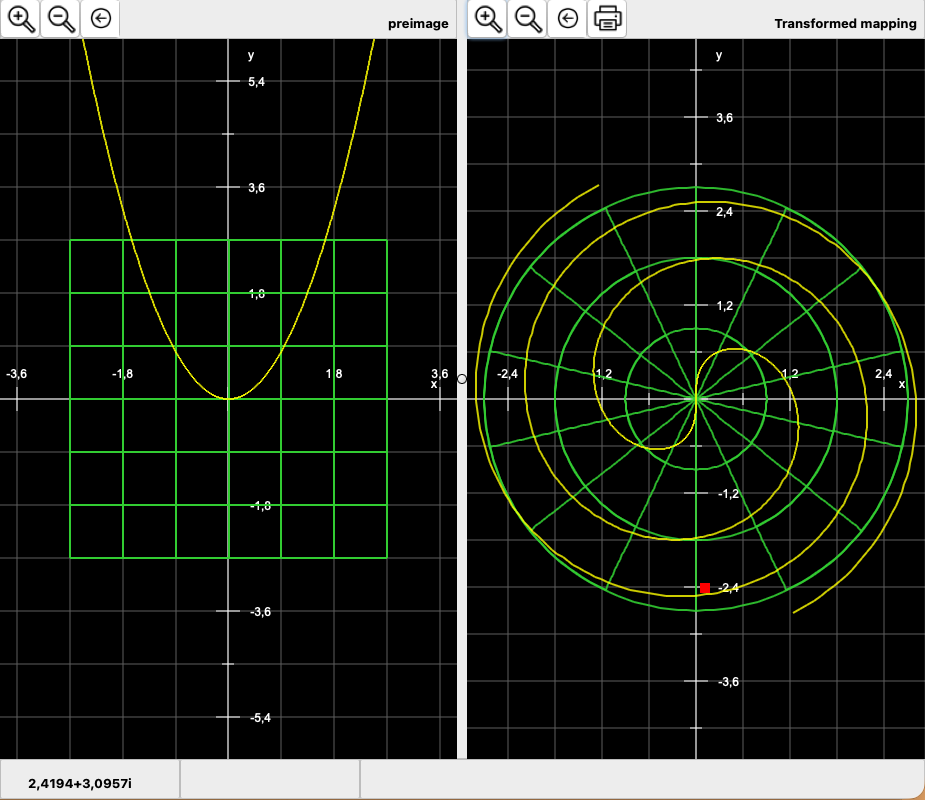Click the preimage panel back arrow icon
This screenshot has width=925, height=800.
(x=100, y=18)
